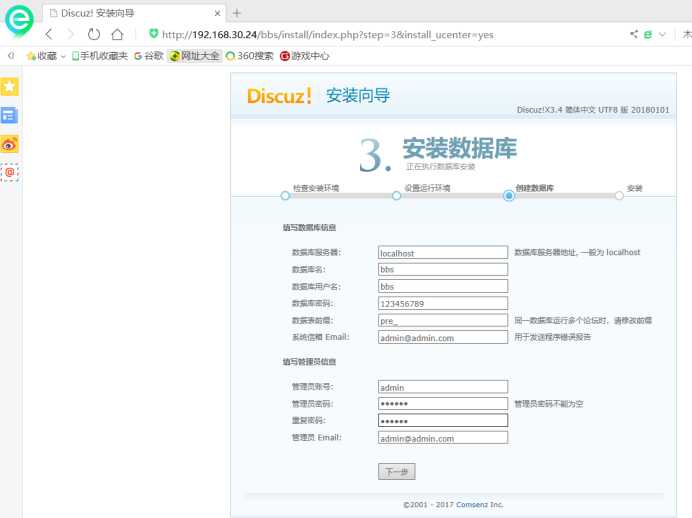692x518 pixels.
Task: Focus the database server field with localhost
Action: click(x=443, y=253)
